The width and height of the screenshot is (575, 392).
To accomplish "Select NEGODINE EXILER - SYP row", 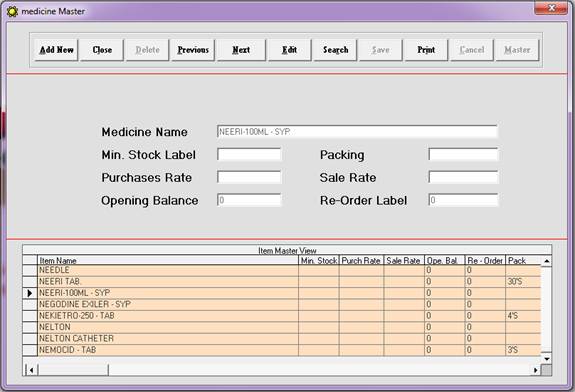I will click(x=282, y=304).
